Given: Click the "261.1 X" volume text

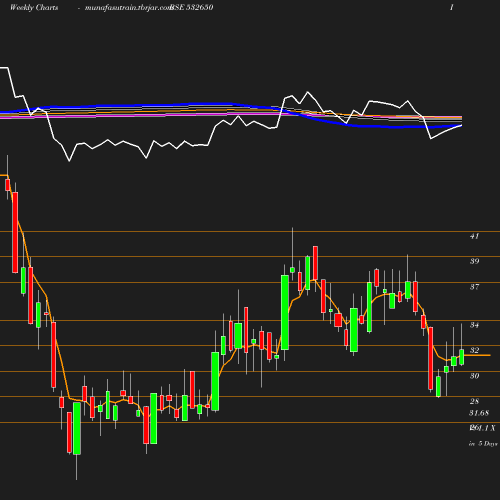Looking at the screenshot, I should [x=482, y=428].
